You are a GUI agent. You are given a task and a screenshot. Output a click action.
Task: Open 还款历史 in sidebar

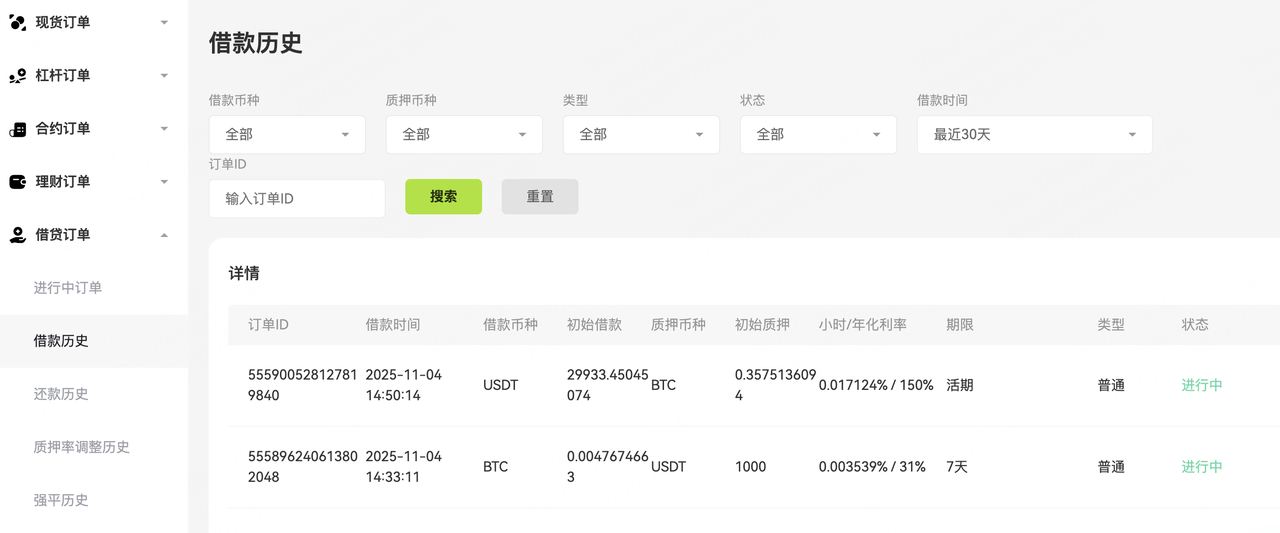[61, 394]
